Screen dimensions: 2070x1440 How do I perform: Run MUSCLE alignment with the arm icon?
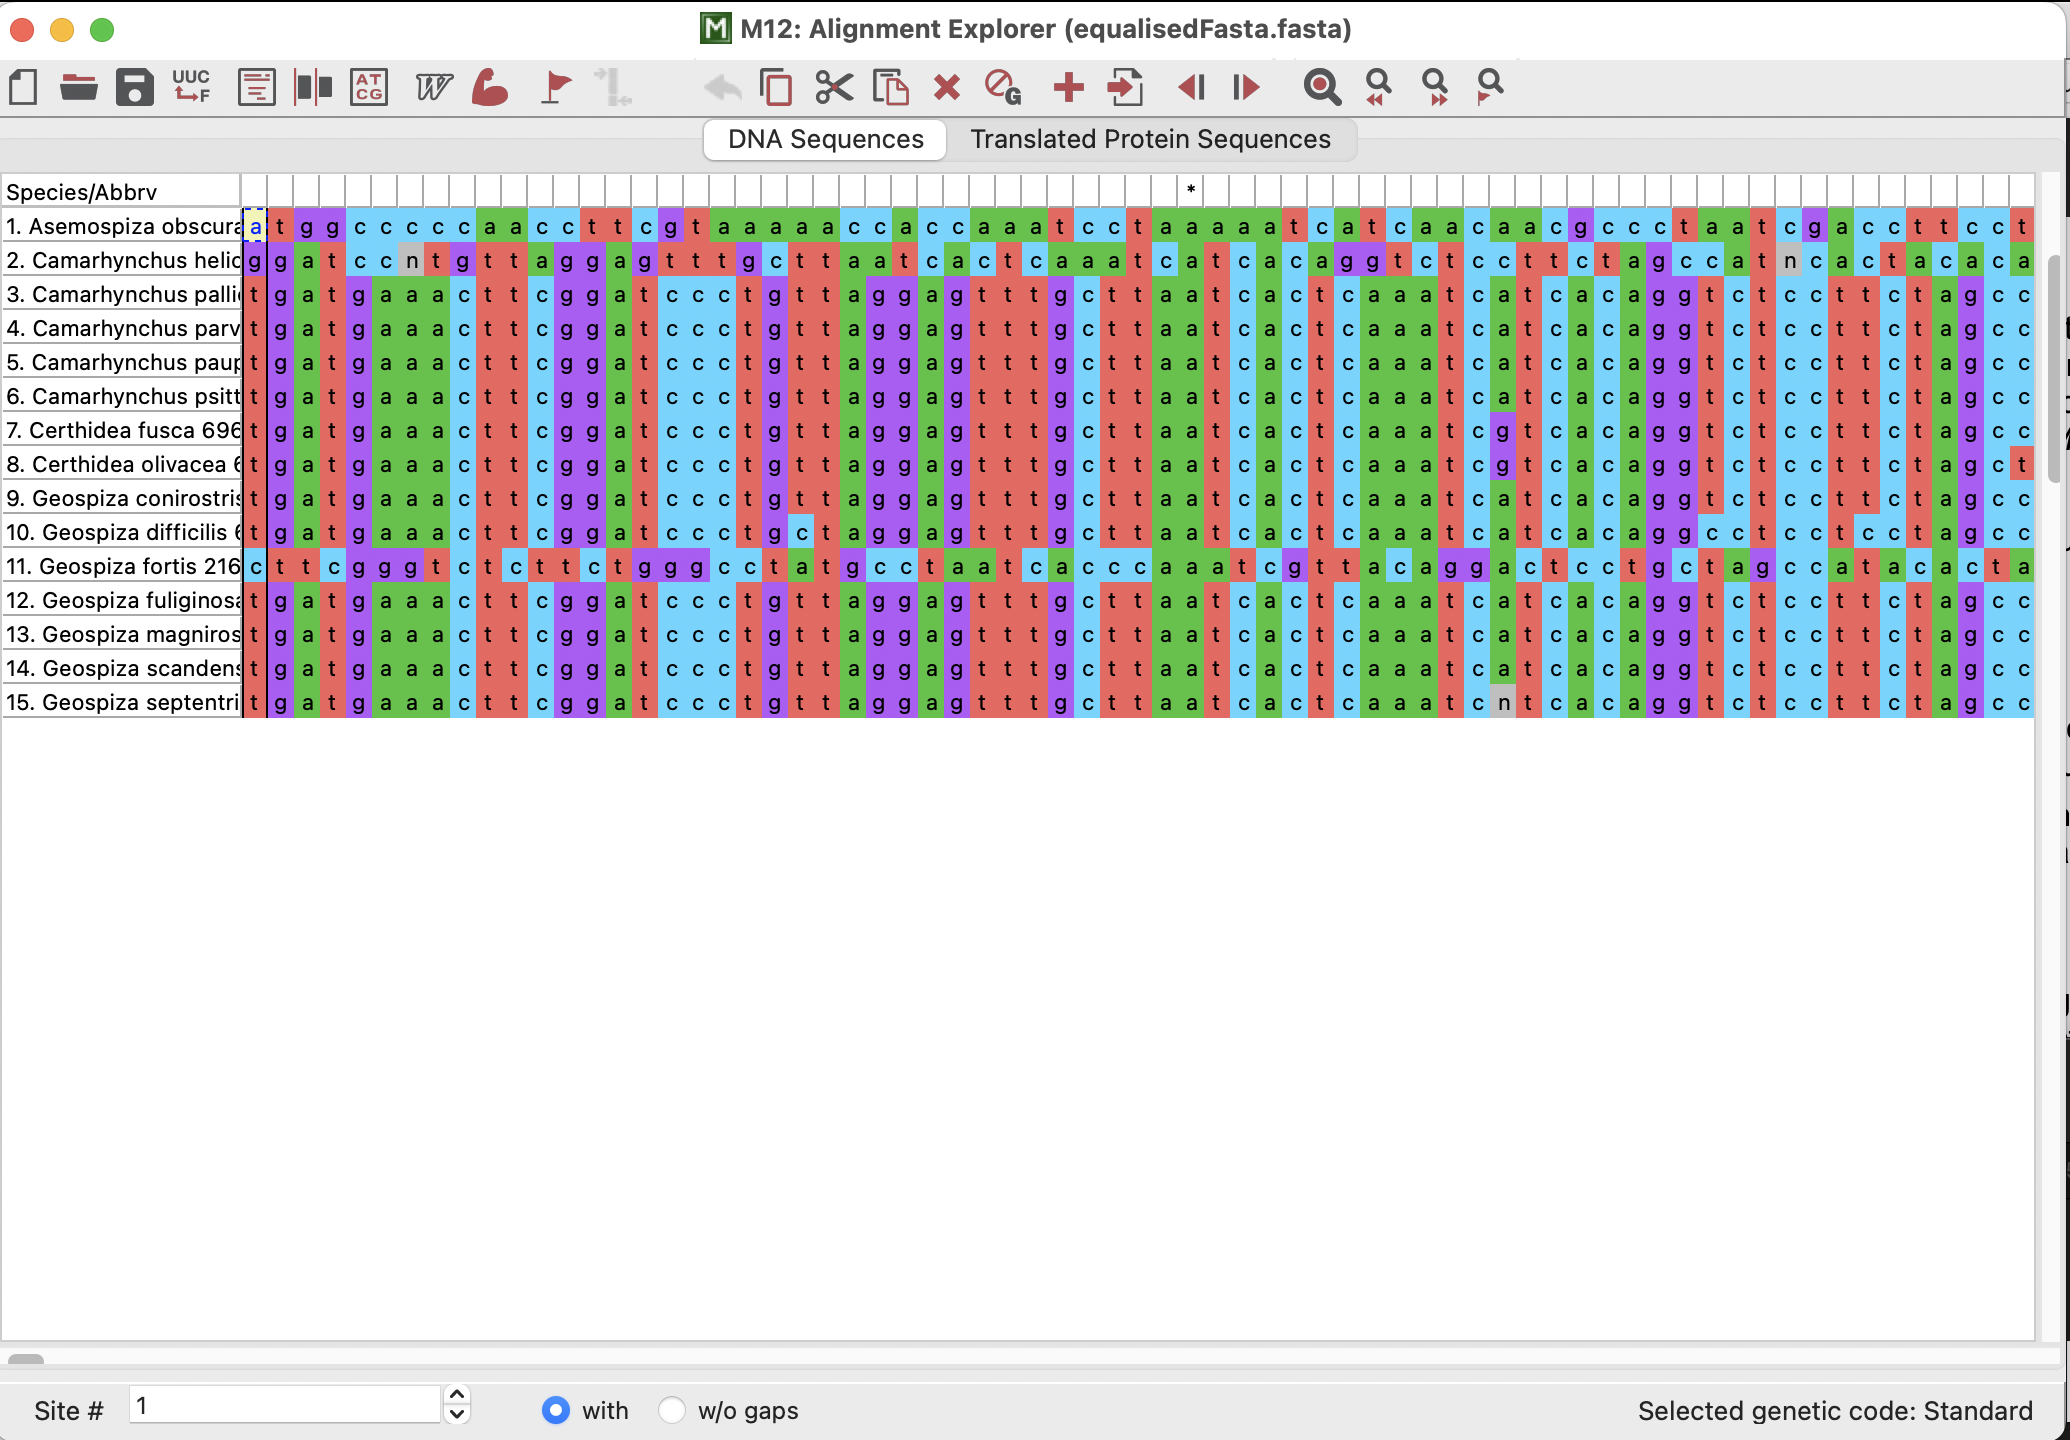pos(490,87)
